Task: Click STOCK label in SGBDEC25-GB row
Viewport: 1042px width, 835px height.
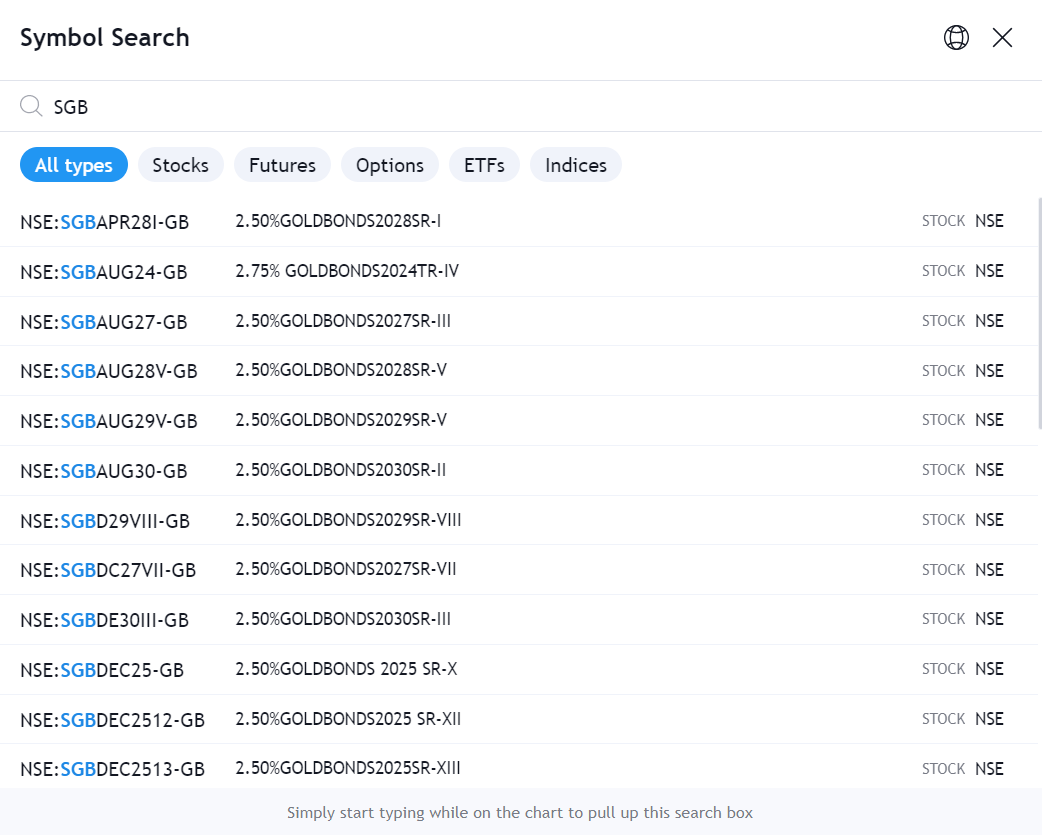Action: click(x=943, y=668)
